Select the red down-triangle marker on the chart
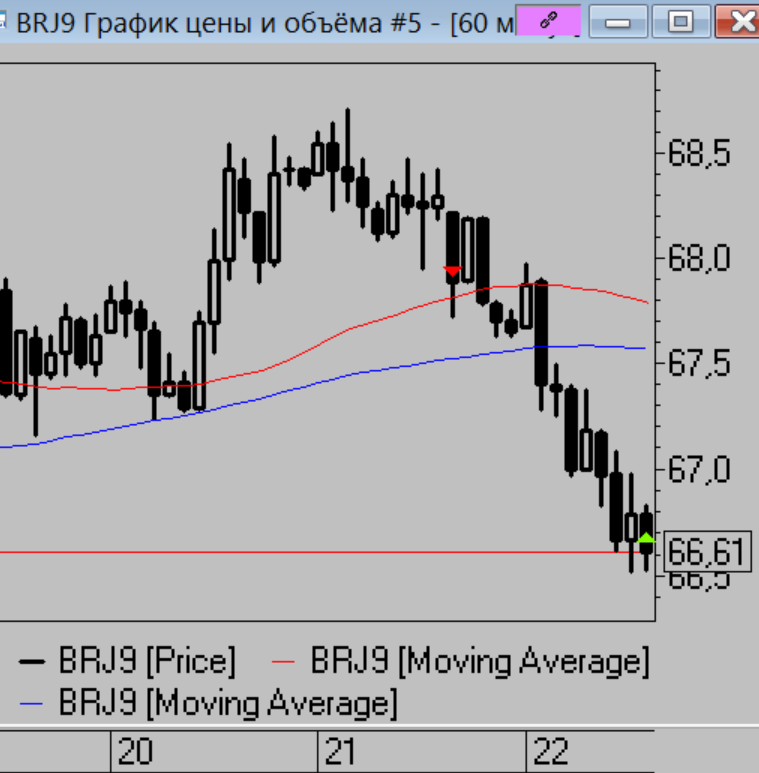759x773 pixels. (452, 272)
